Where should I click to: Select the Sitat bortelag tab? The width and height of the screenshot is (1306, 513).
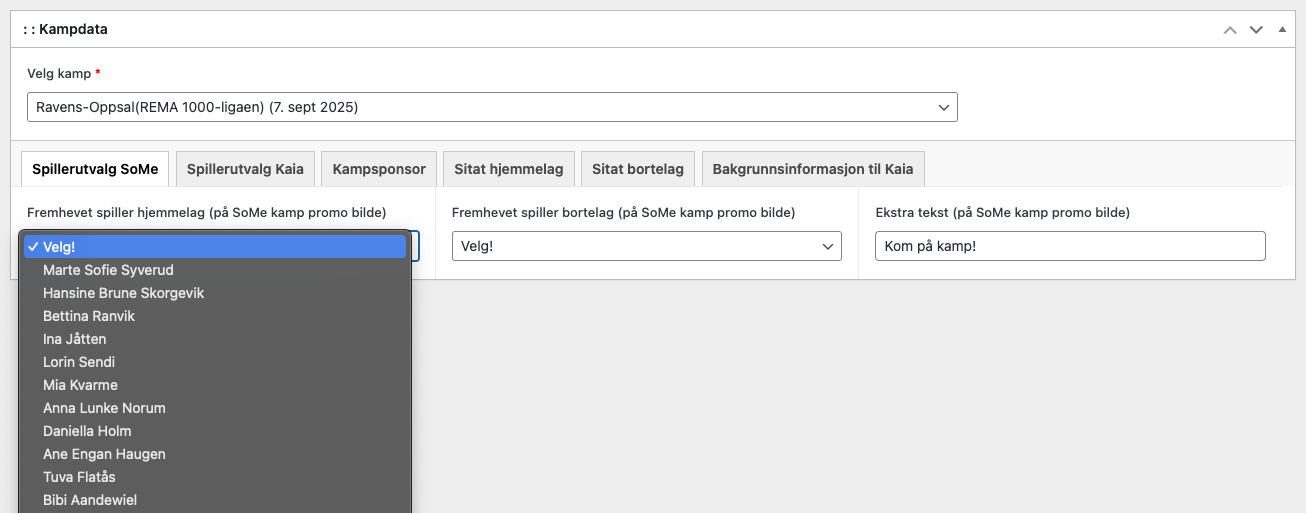pyautogui.click(x=637, y=169)
